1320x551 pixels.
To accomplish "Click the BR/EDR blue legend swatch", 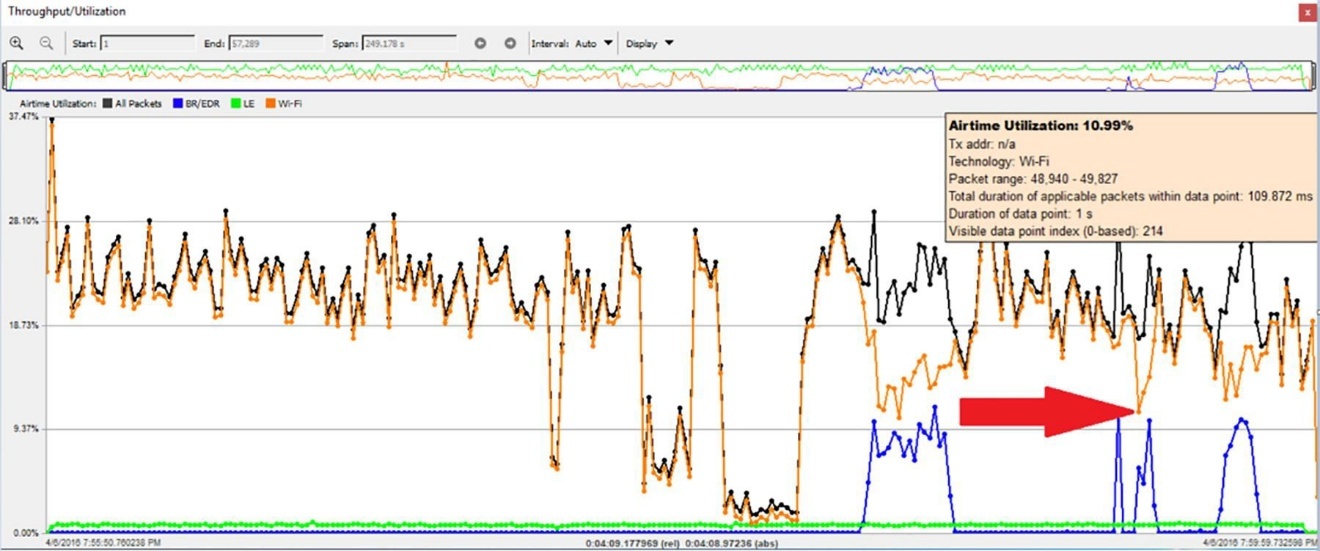I will click(x=177, y=103).
